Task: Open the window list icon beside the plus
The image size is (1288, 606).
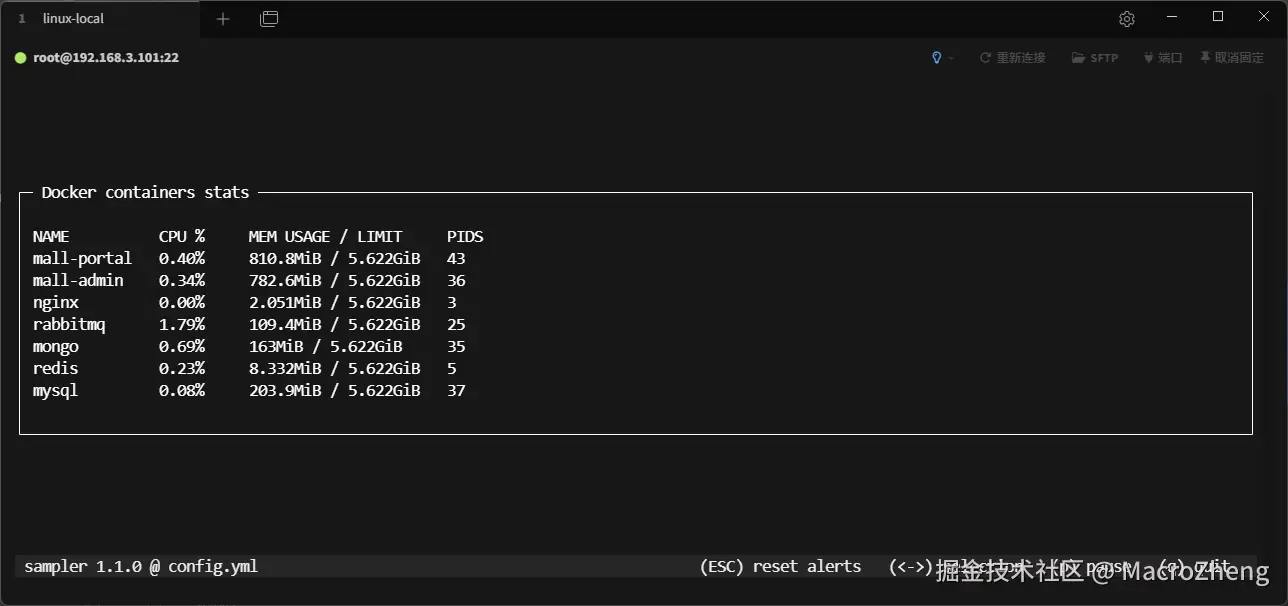Action: pyautogui.click(x=269, y=19)
